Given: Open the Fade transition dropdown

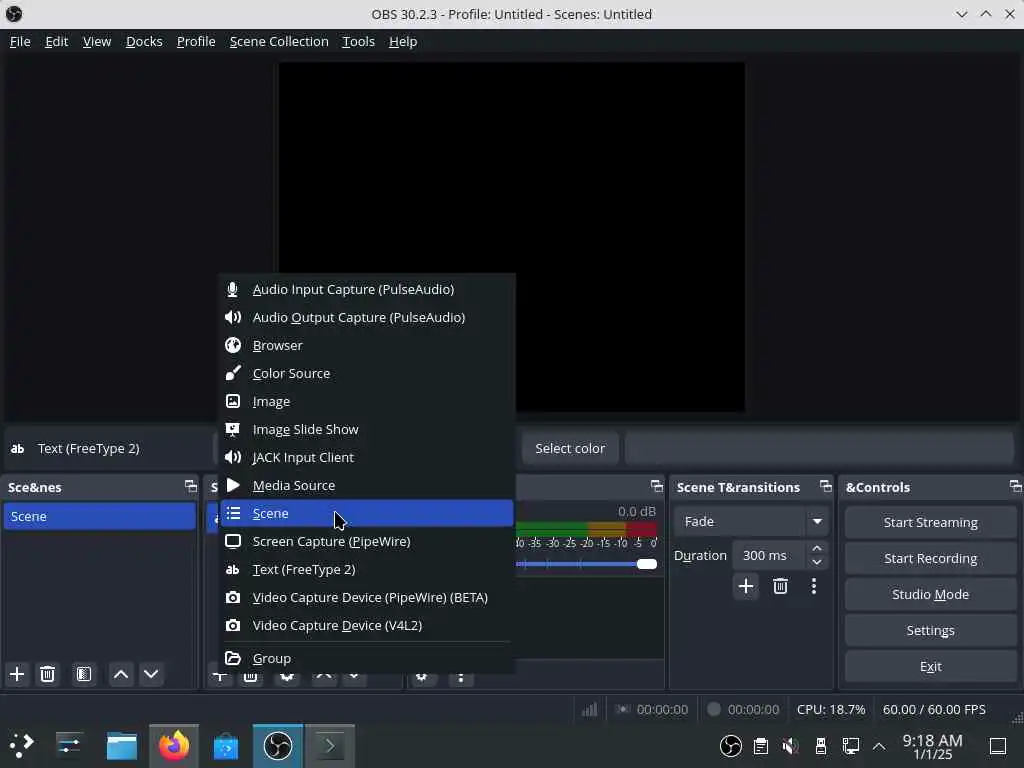Looking at the screenshot, I should 751,521.
